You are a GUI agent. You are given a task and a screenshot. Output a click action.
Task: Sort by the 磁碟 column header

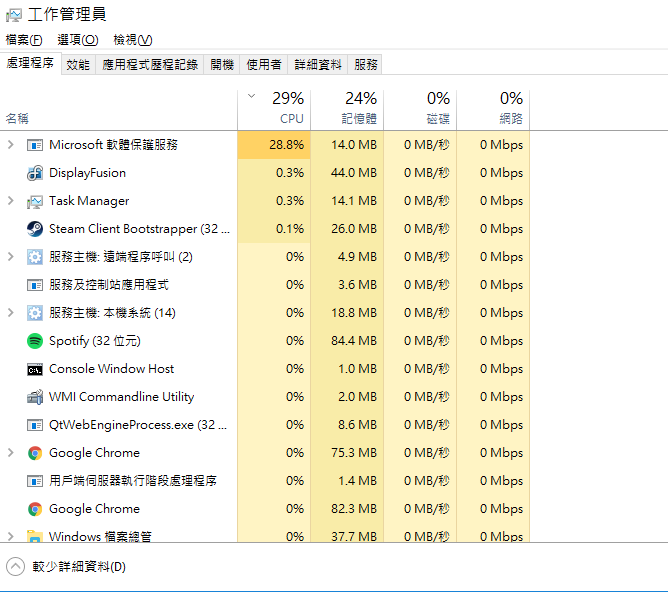click(438, 118)
